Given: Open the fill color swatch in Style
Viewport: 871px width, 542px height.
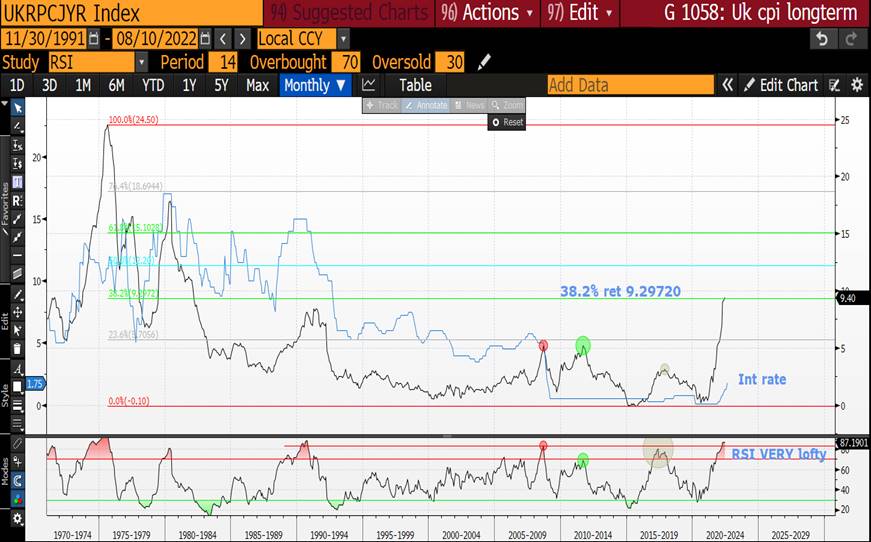Looking at the screenshot, I should click(17, 387).
